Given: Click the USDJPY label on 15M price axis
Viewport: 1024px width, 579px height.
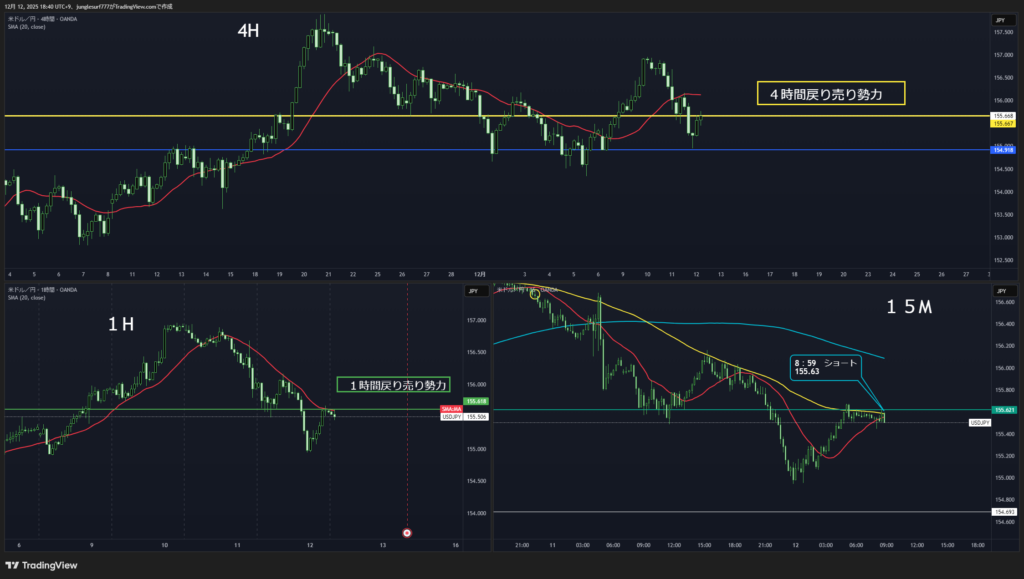Looking at the screenshot, I should point(980,423).
